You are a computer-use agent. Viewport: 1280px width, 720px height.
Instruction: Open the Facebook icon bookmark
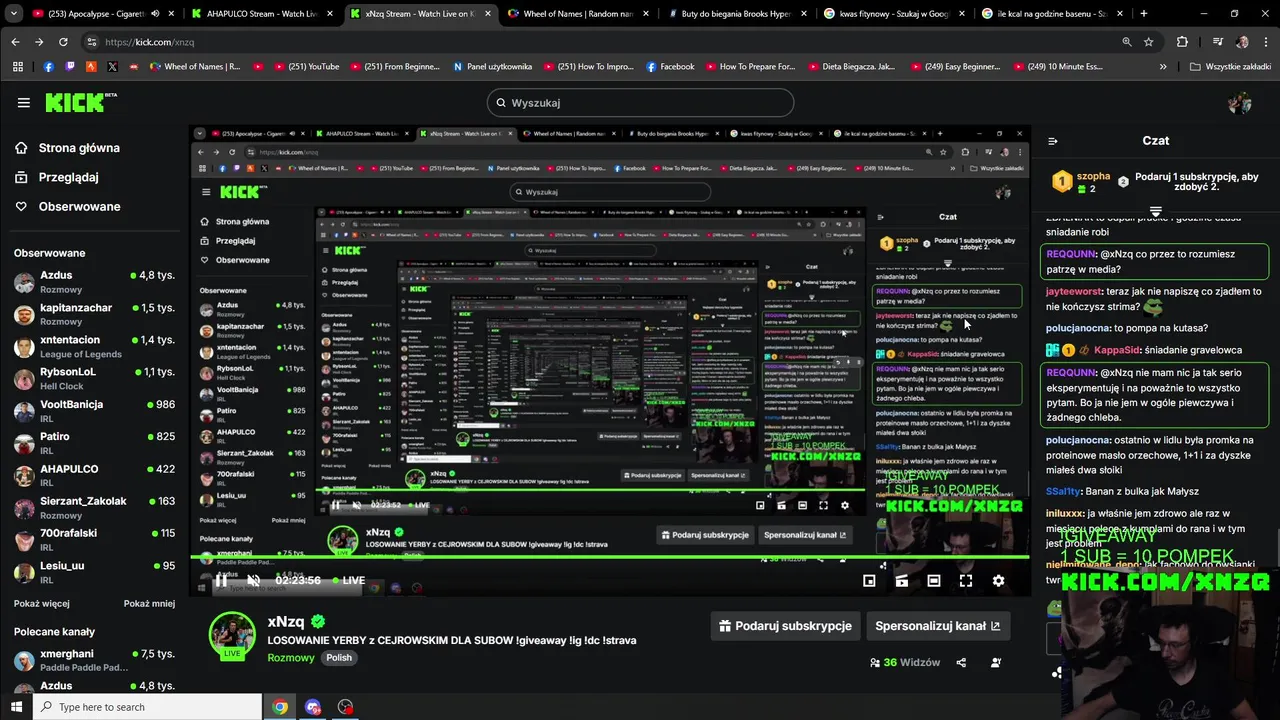[x=48, y=67]
